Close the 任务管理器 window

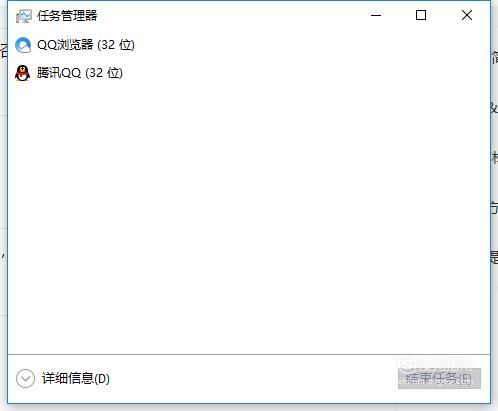point(467,15)
